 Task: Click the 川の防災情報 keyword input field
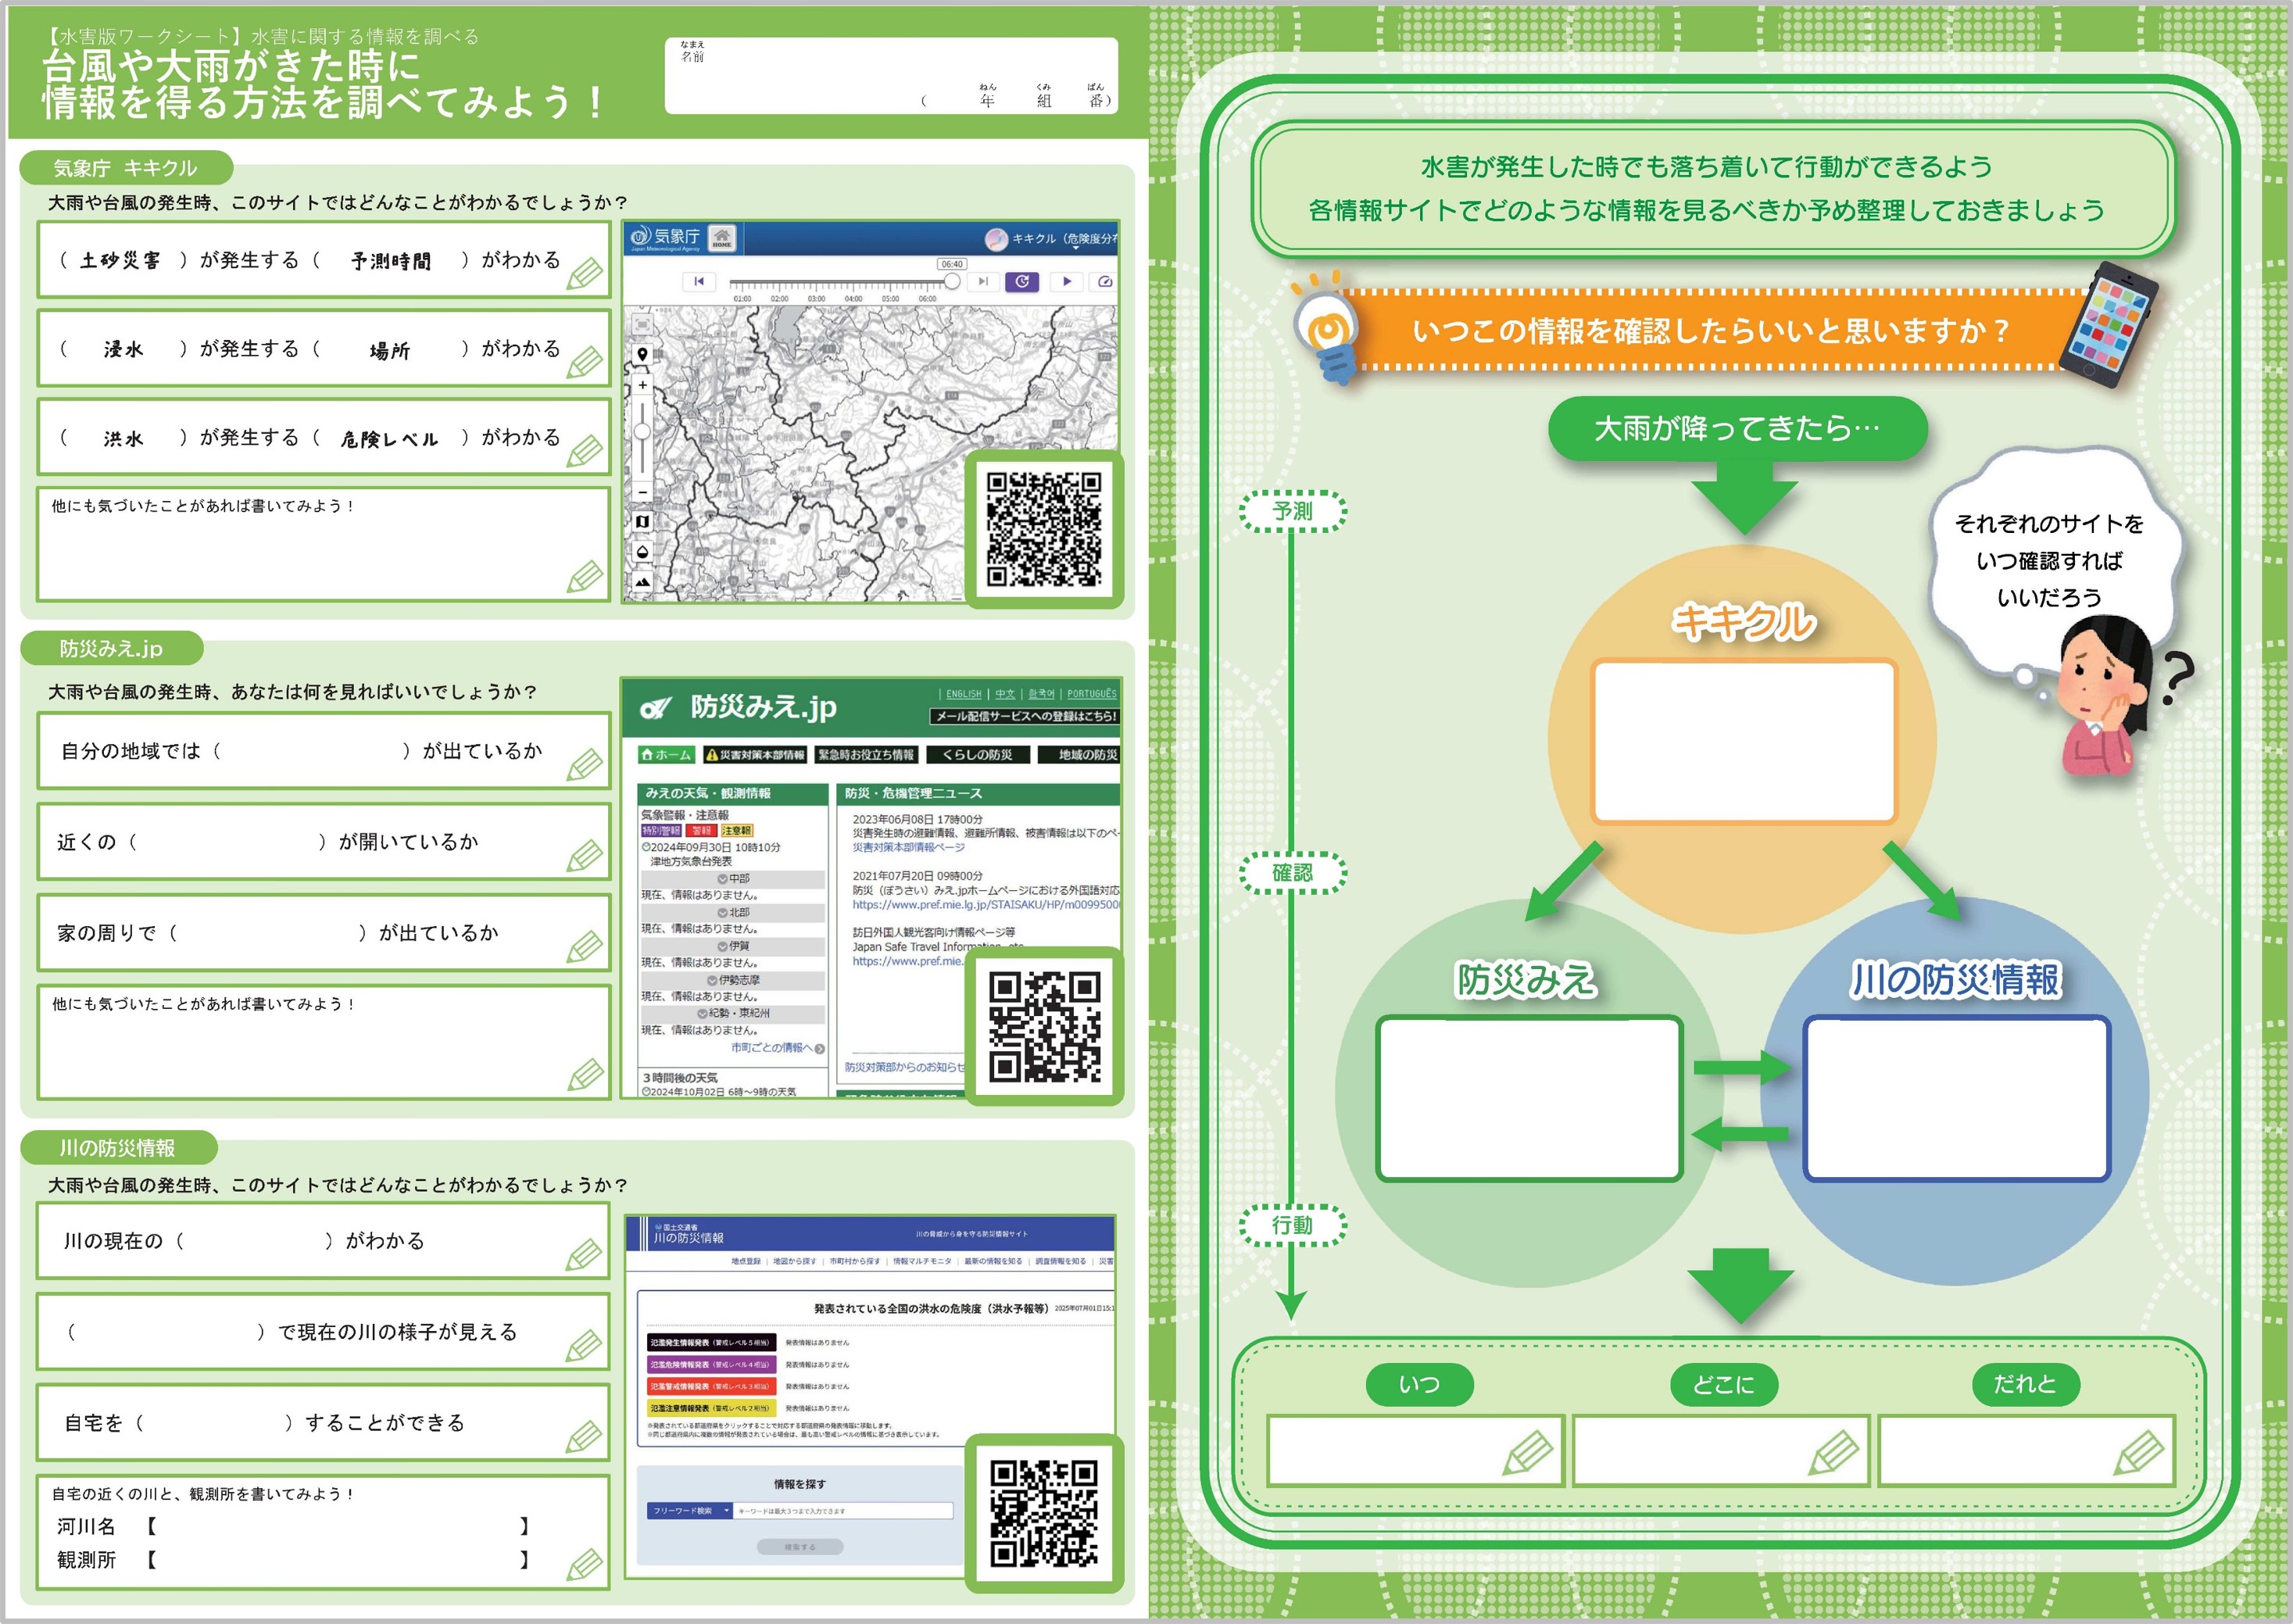[843, 1511]
